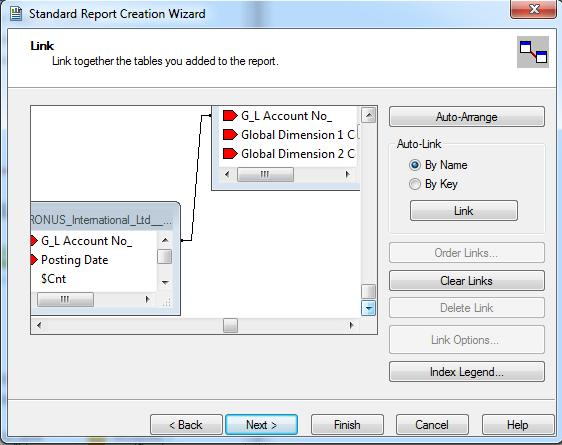Select Global Dimension 2 field in upper table

coord(298,154)
